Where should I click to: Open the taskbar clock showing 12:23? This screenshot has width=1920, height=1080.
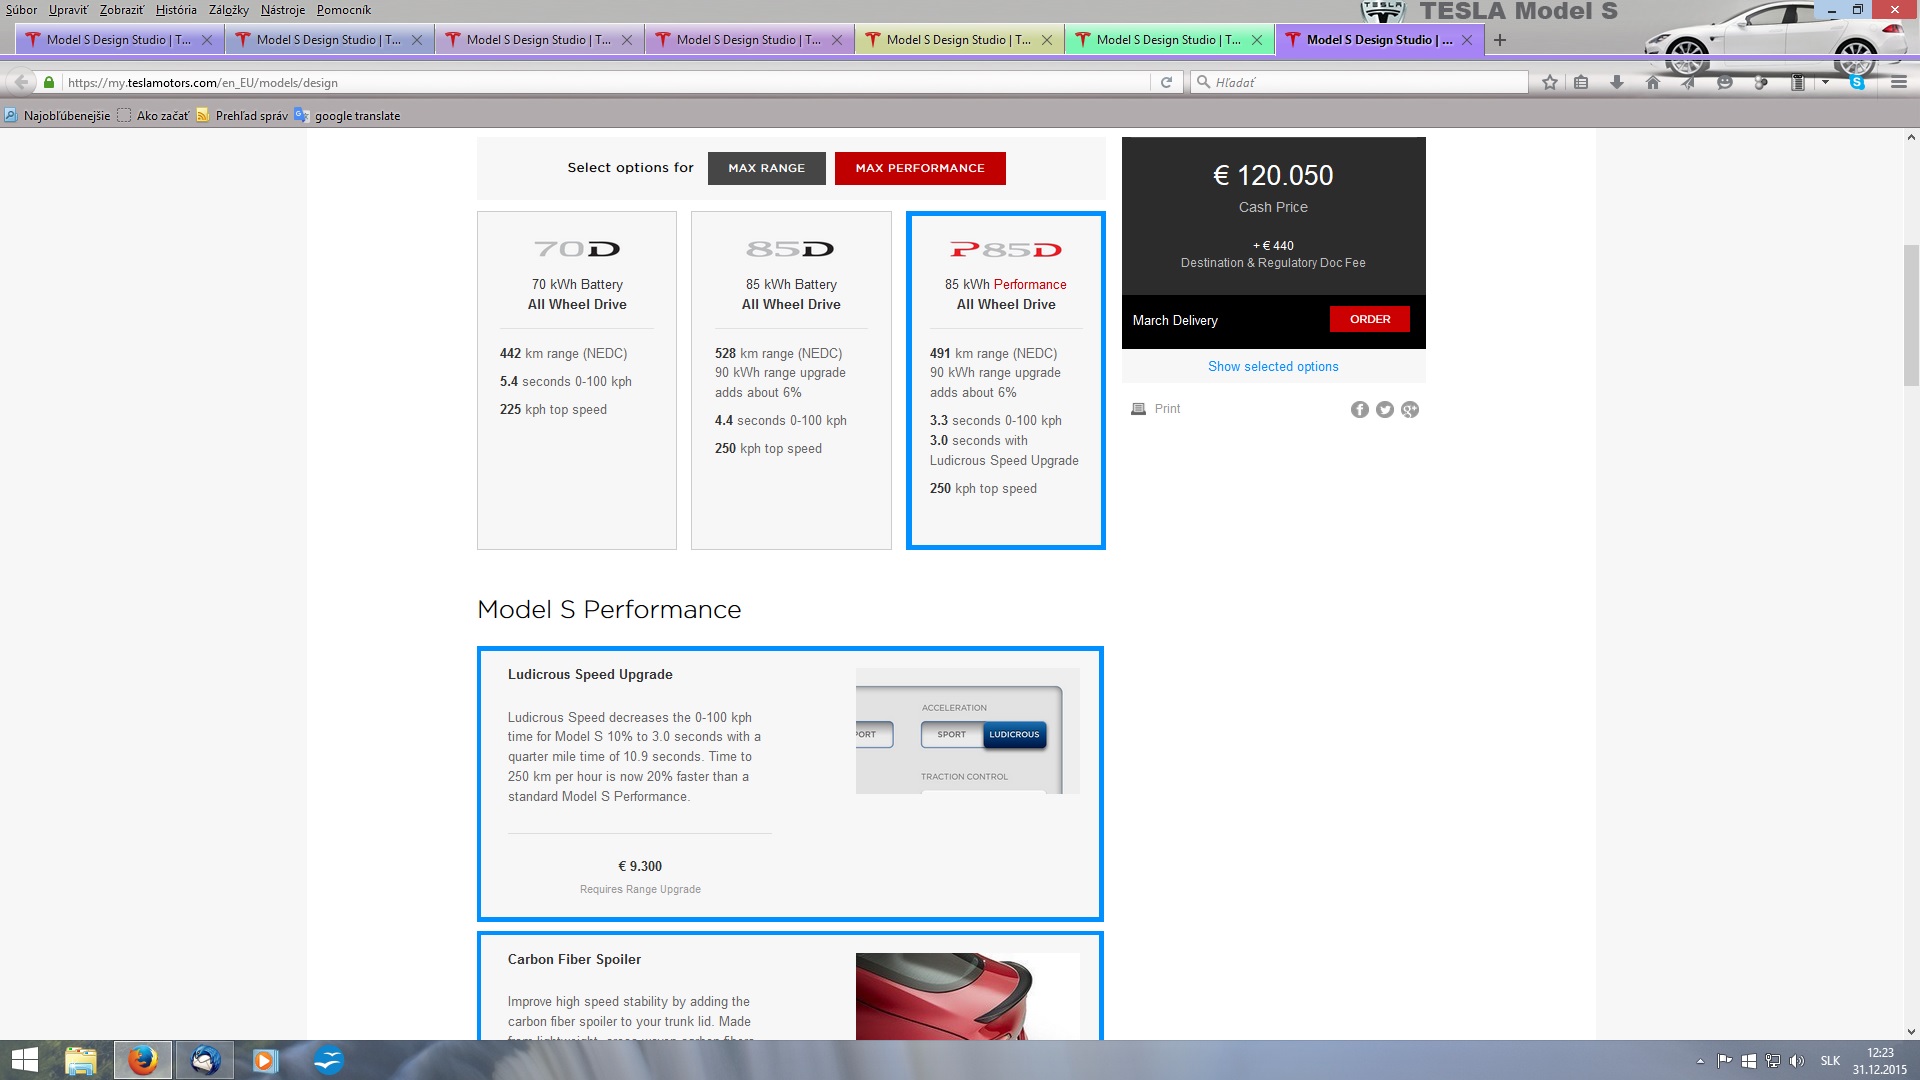click(x=1880, y=1061)
